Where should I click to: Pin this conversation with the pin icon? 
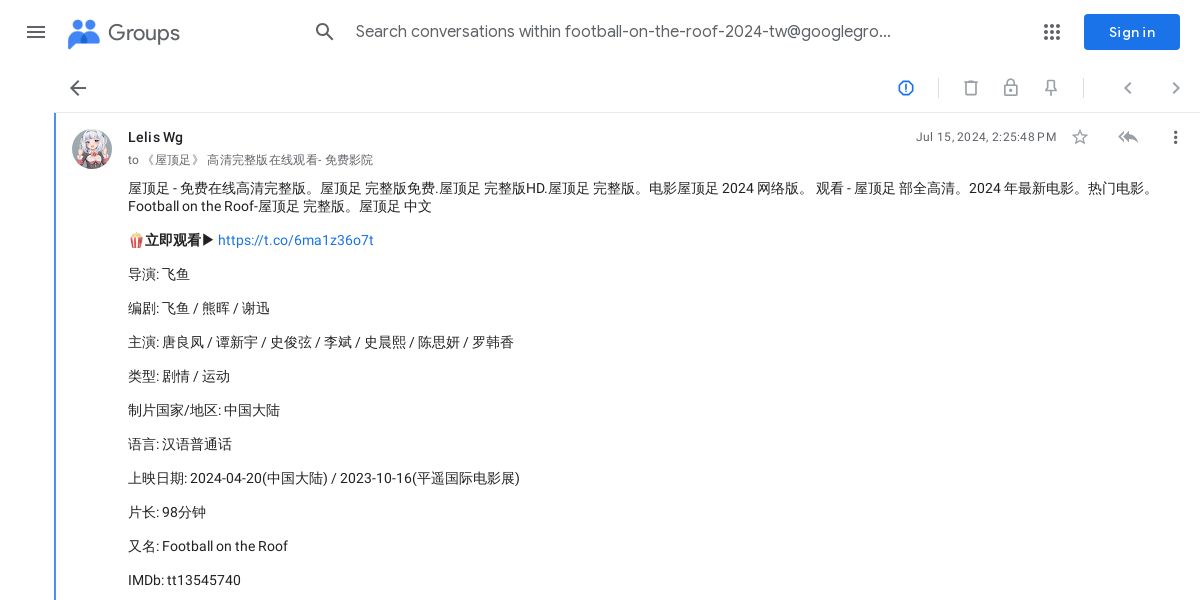pyautogui.click(x=1051, y=88)
